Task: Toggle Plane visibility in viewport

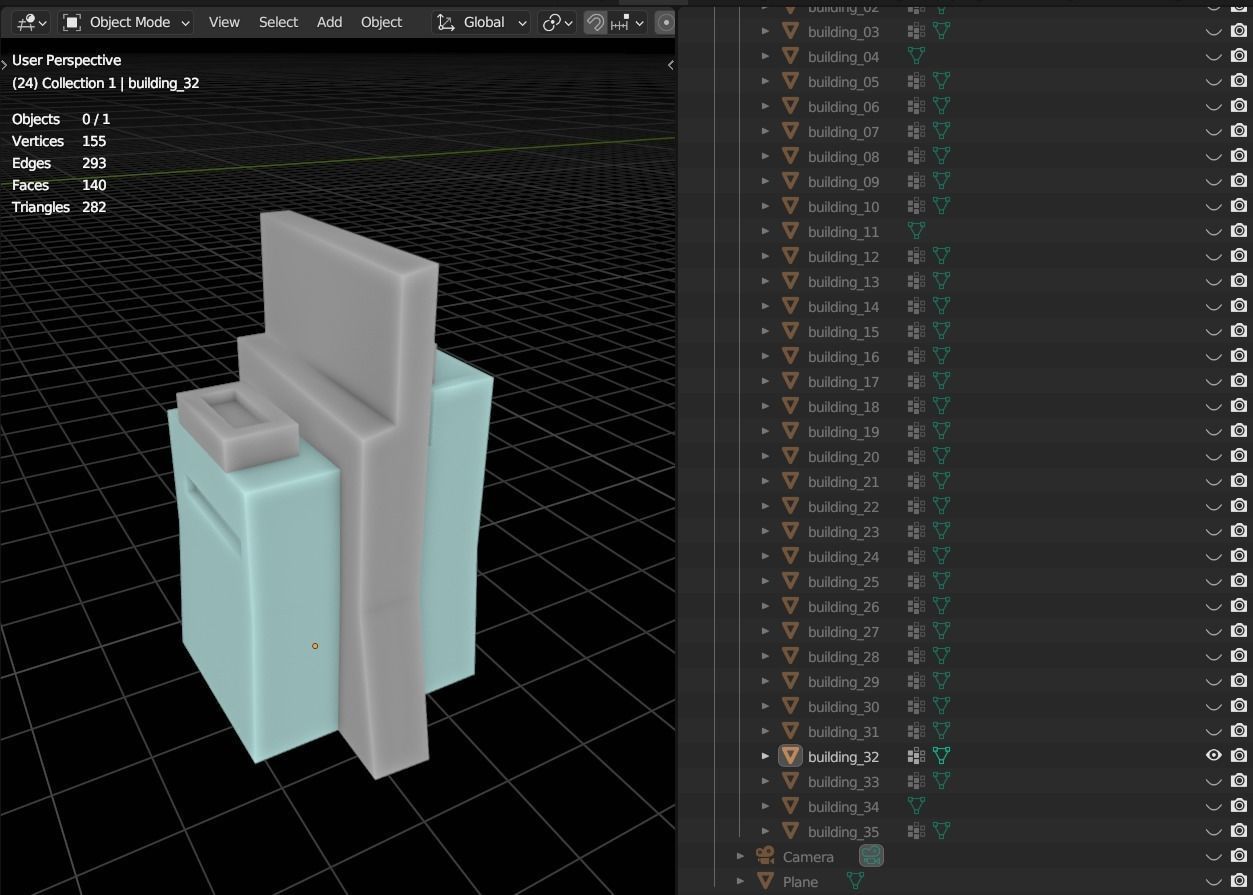Action: click(1213, 881)
